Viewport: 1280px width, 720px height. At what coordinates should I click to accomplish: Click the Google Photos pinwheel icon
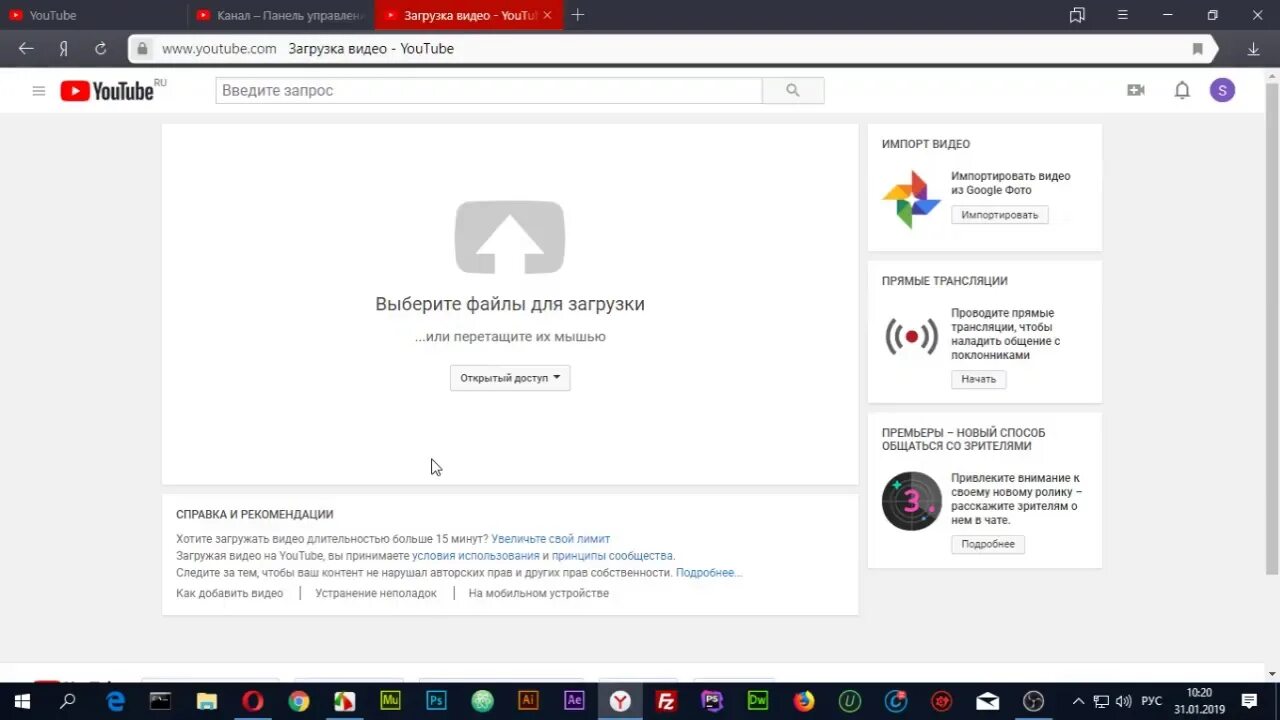click(911, 199)
